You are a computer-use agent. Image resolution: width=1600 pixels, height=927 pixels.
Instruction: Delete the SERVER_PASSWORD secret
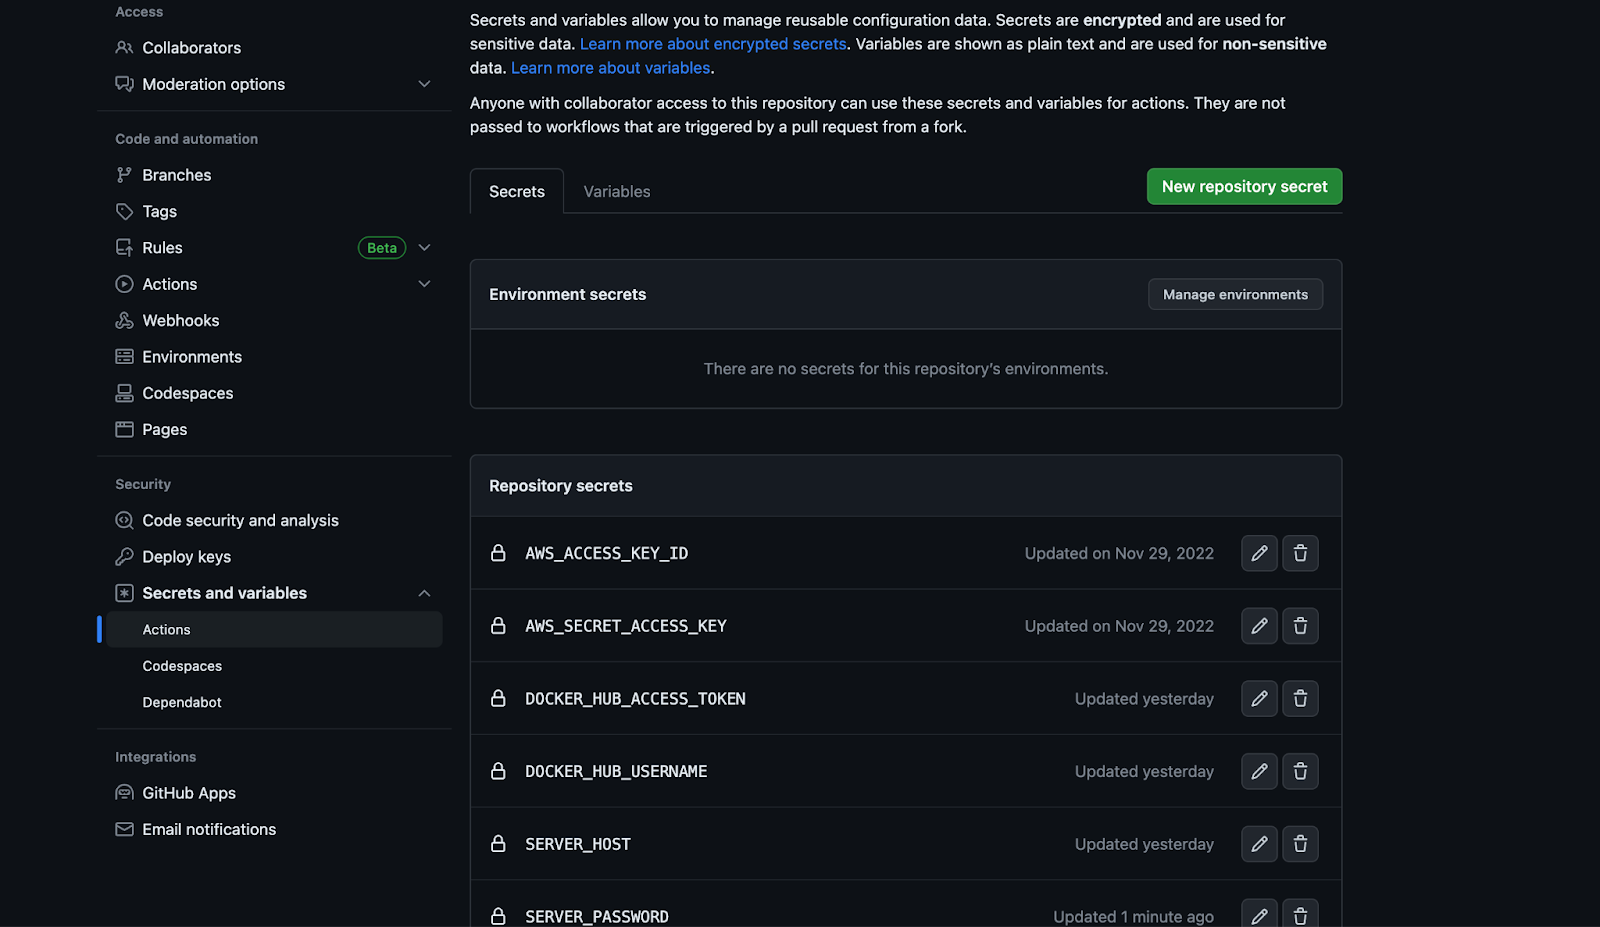pyautogui.click(x=1300, y=914)
